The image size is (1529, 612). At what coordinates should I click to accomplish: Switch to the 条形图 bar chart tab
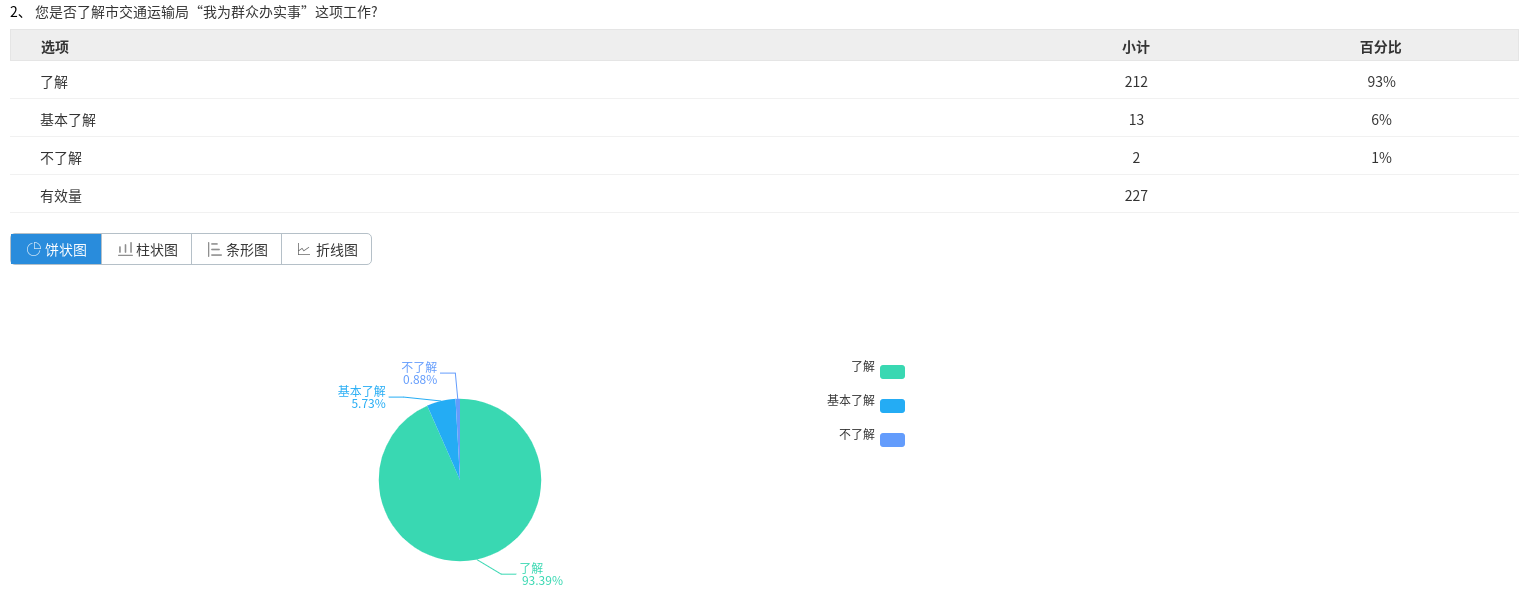point(237,249)
